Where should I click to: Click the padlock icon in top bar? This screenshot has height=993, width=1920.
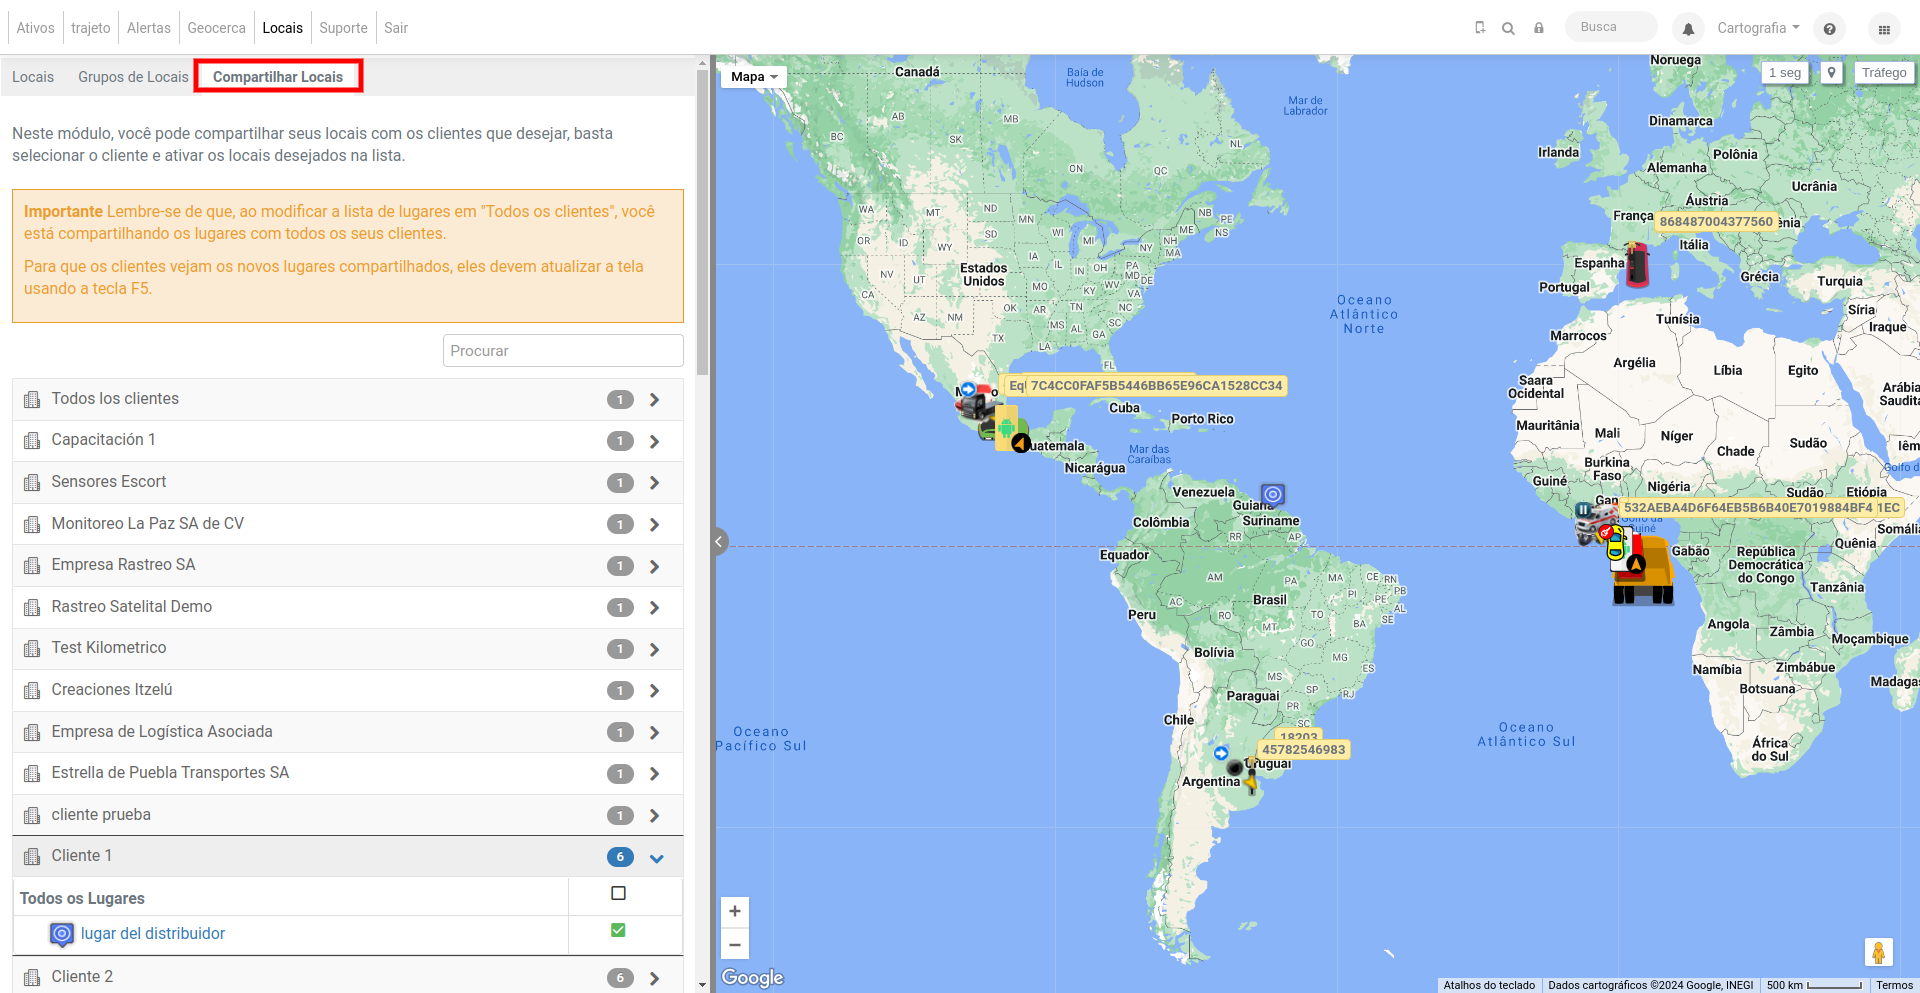1539,28
